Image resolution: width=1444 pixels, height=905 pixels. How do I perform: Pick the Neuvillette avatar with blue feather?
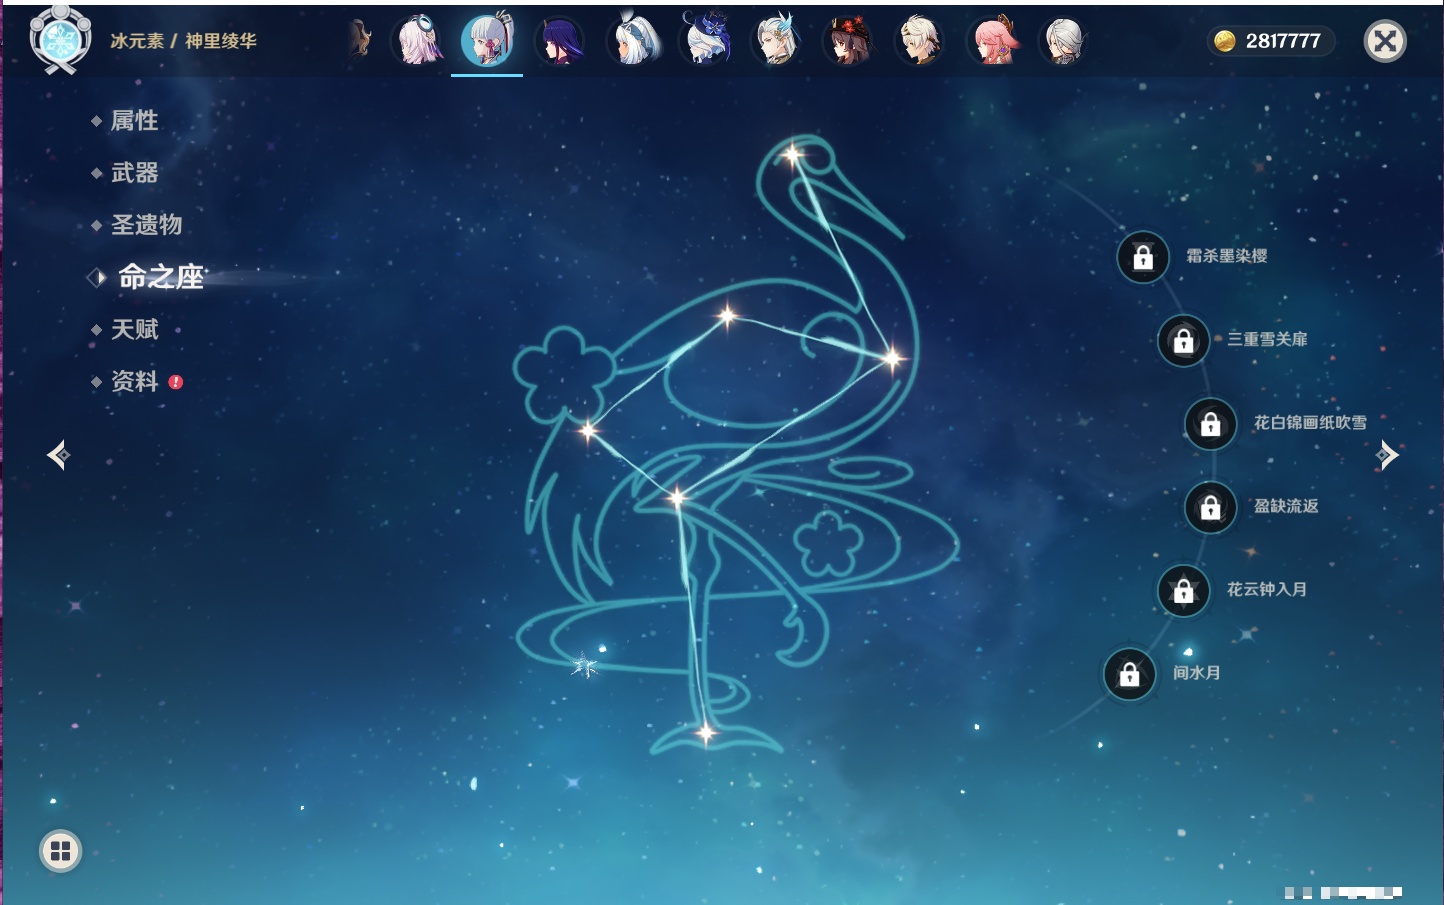pos(777,42)
